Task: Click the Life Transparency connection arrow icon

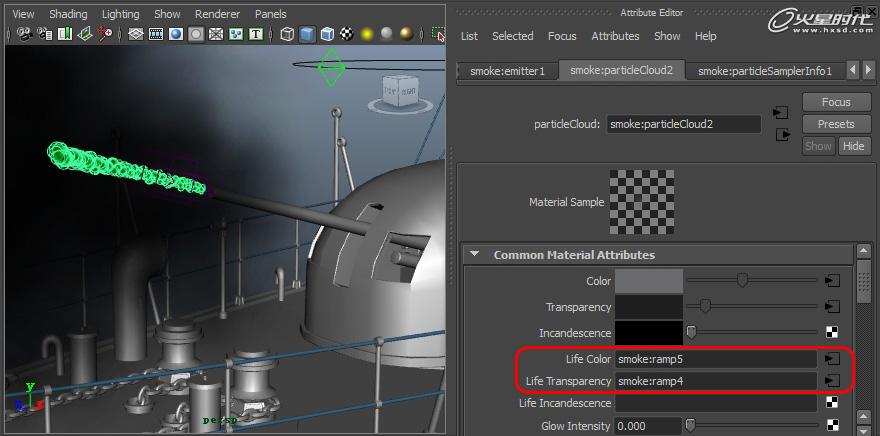Action: tap(832, 381)
